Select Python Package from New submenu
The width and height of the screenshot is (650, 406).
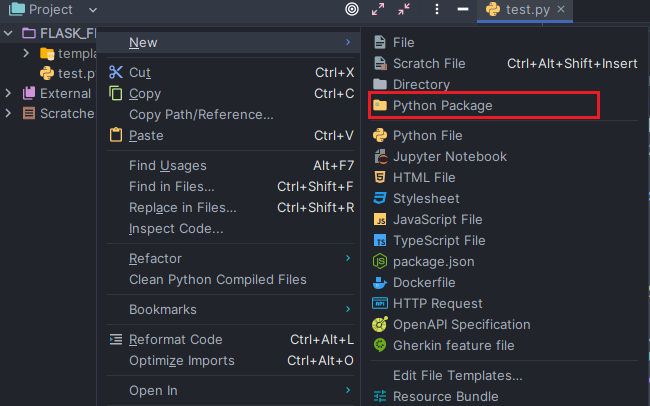[442, 105]
